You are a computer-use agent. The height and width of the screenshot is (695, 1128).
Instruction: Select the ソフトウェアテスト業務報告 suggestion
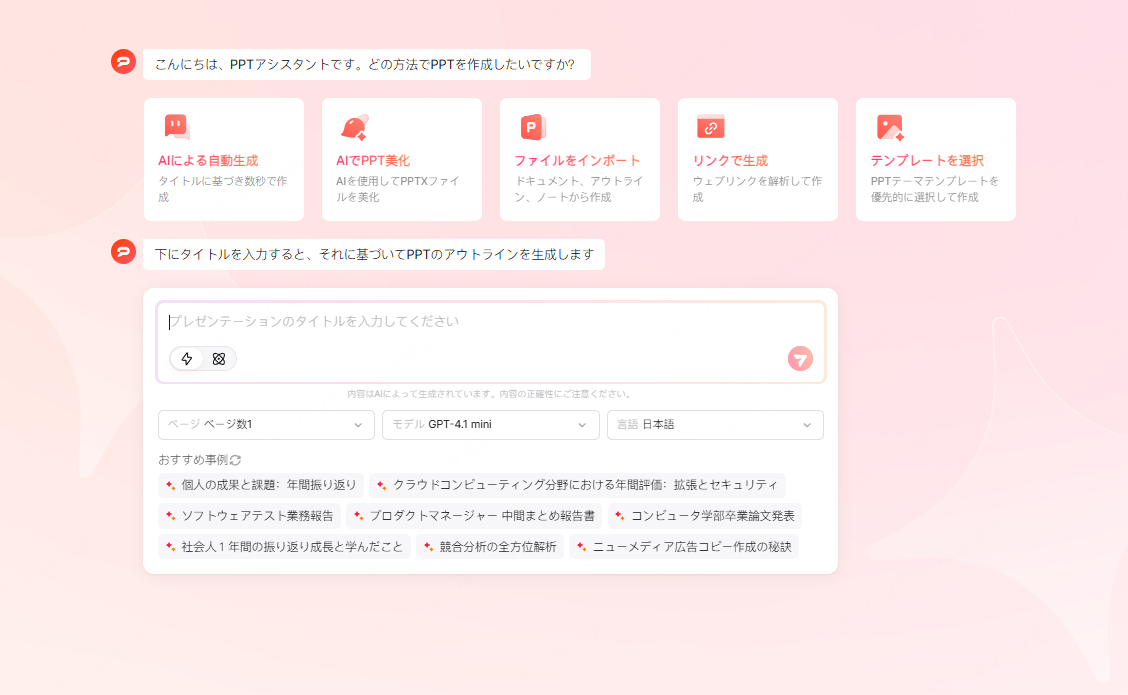coord(249,516)
